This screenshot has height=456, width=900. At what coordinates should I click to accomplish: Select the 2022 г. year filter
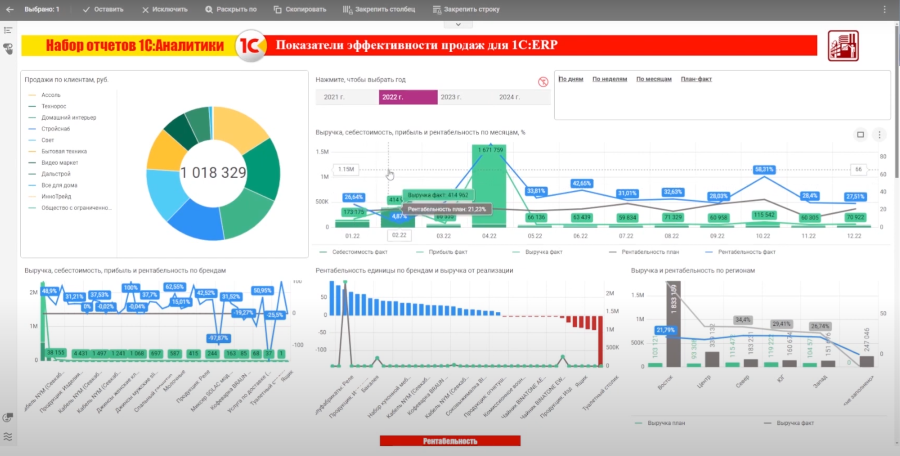pos(408,97)
